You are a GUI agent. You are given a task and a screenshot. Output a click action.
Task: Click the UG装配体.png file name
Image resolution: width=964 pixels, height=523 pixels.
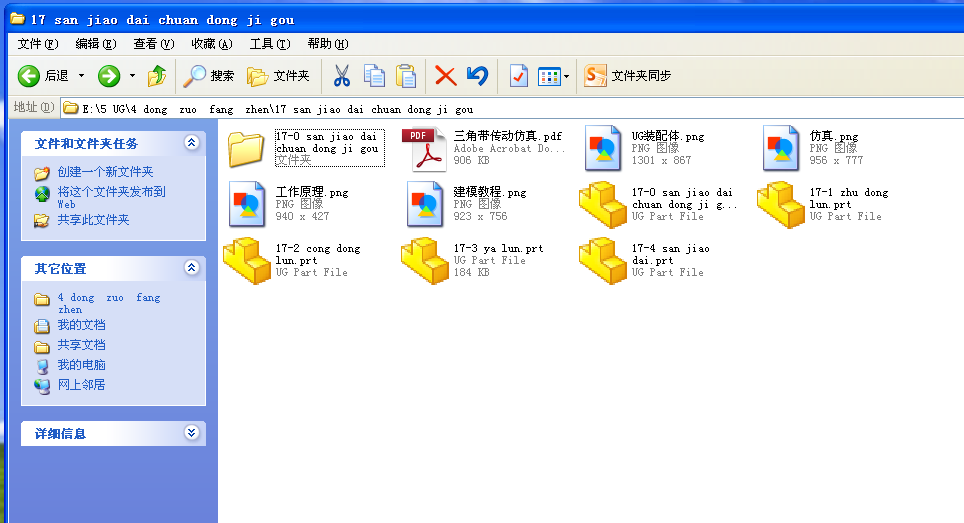pyautogui.click(x=668, y=136)
